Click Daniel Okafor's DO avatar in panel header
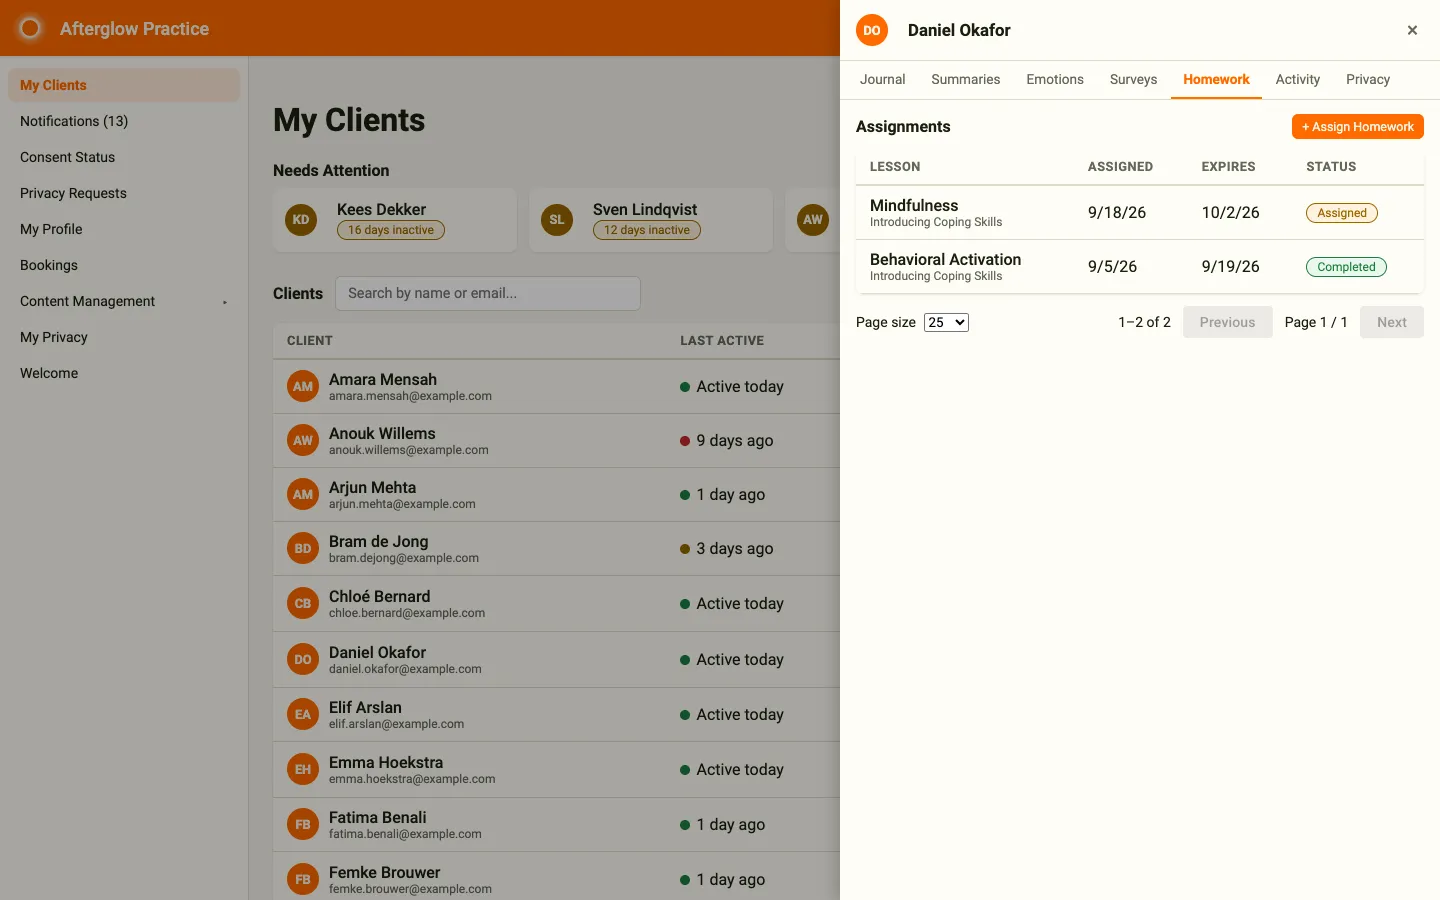 pyautogui.click(x=872, y=30)
